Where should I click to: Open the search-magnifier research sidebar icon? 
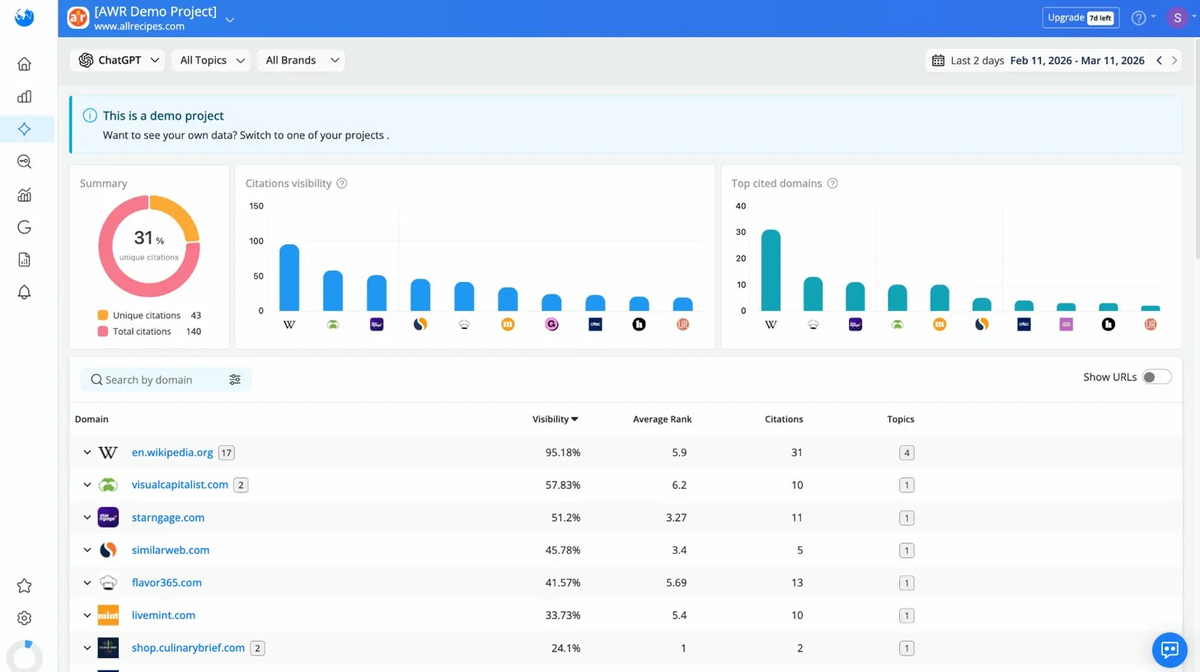pyautogui.click(x=24, y=162)
